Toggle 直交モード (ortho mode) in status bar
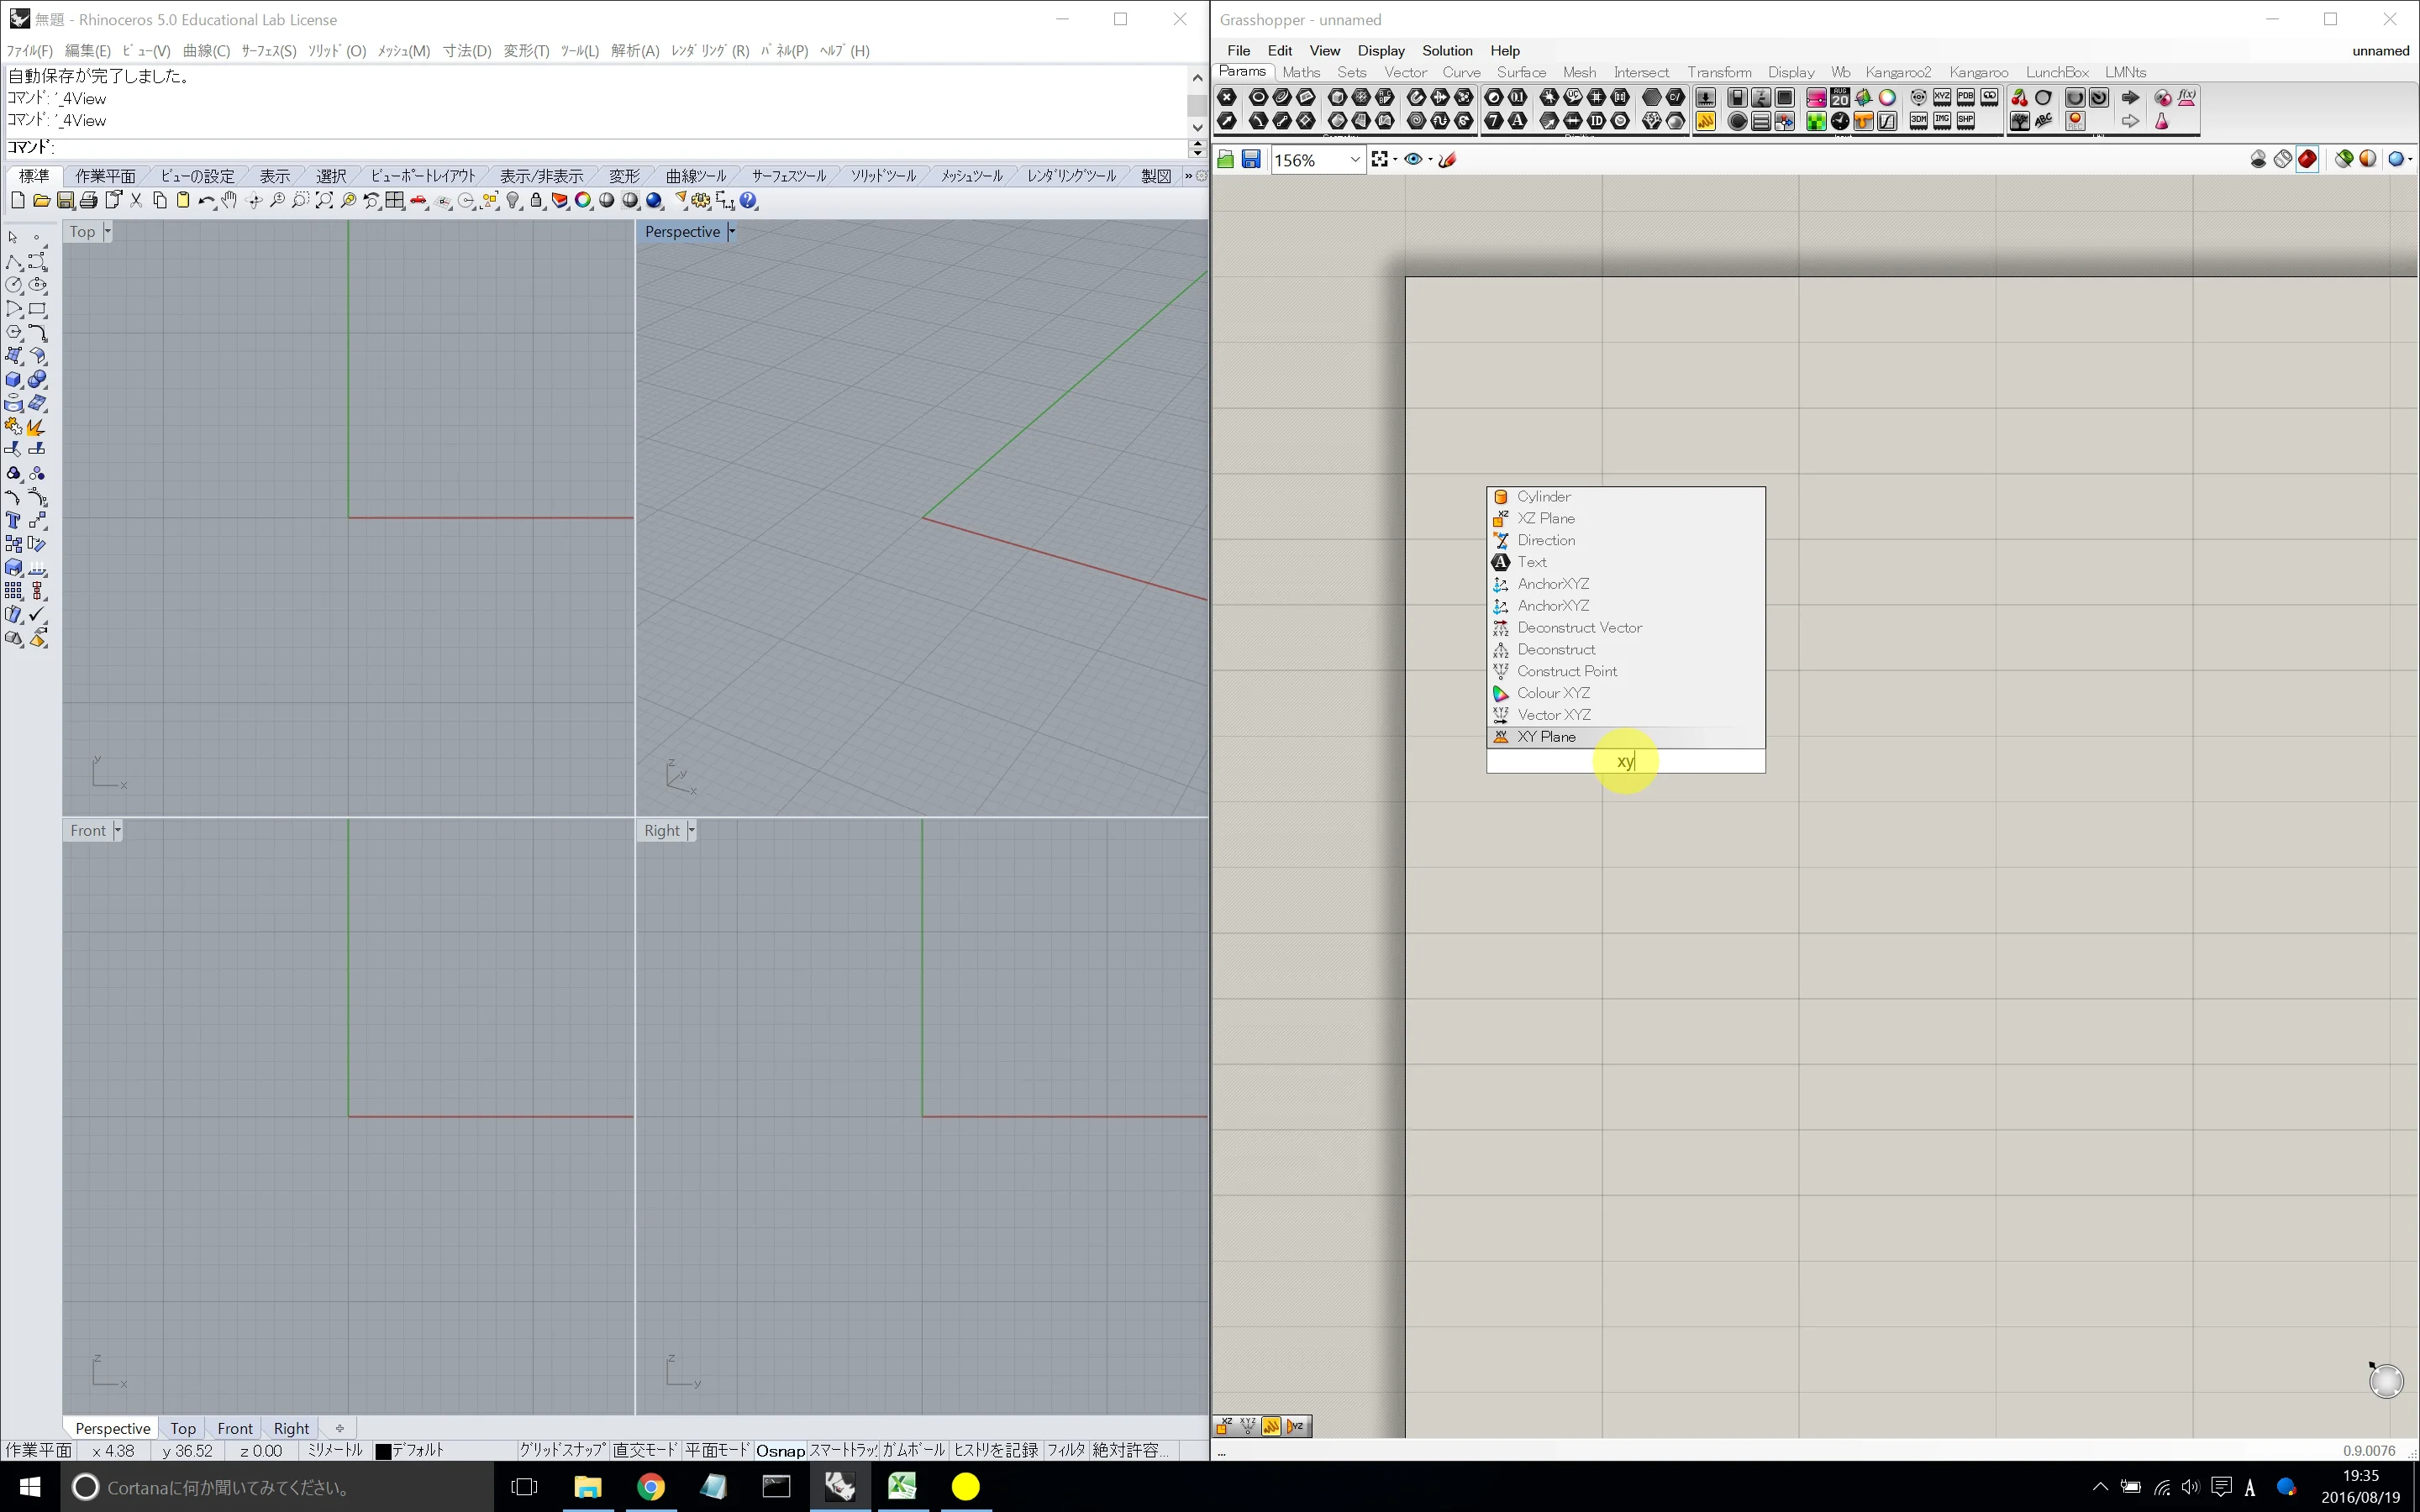The image size is (2420, 1512). [645, 1450]
